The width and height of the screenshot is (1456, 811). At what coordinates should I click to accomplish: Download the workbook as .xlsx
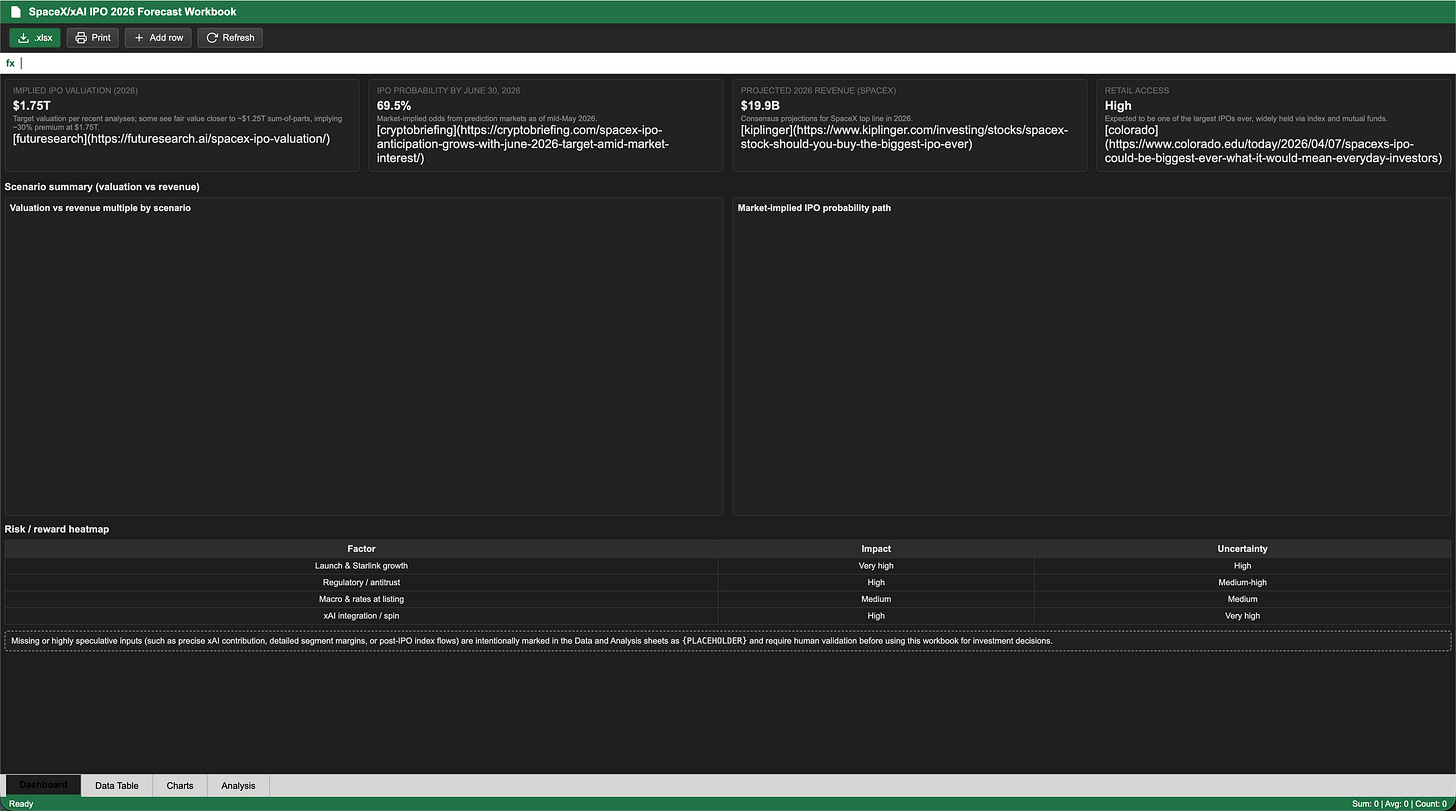coord(35,38)
